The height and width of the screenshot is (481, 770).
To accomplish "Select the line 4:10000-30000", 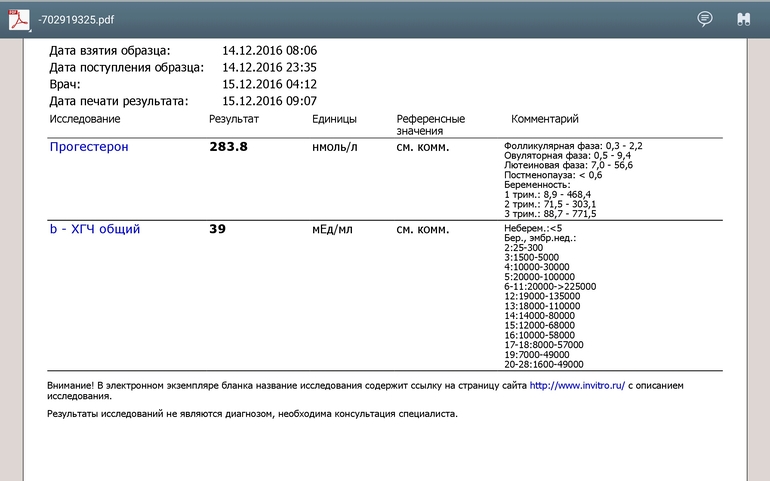I will pyautogui.click(x=537, y=267).
